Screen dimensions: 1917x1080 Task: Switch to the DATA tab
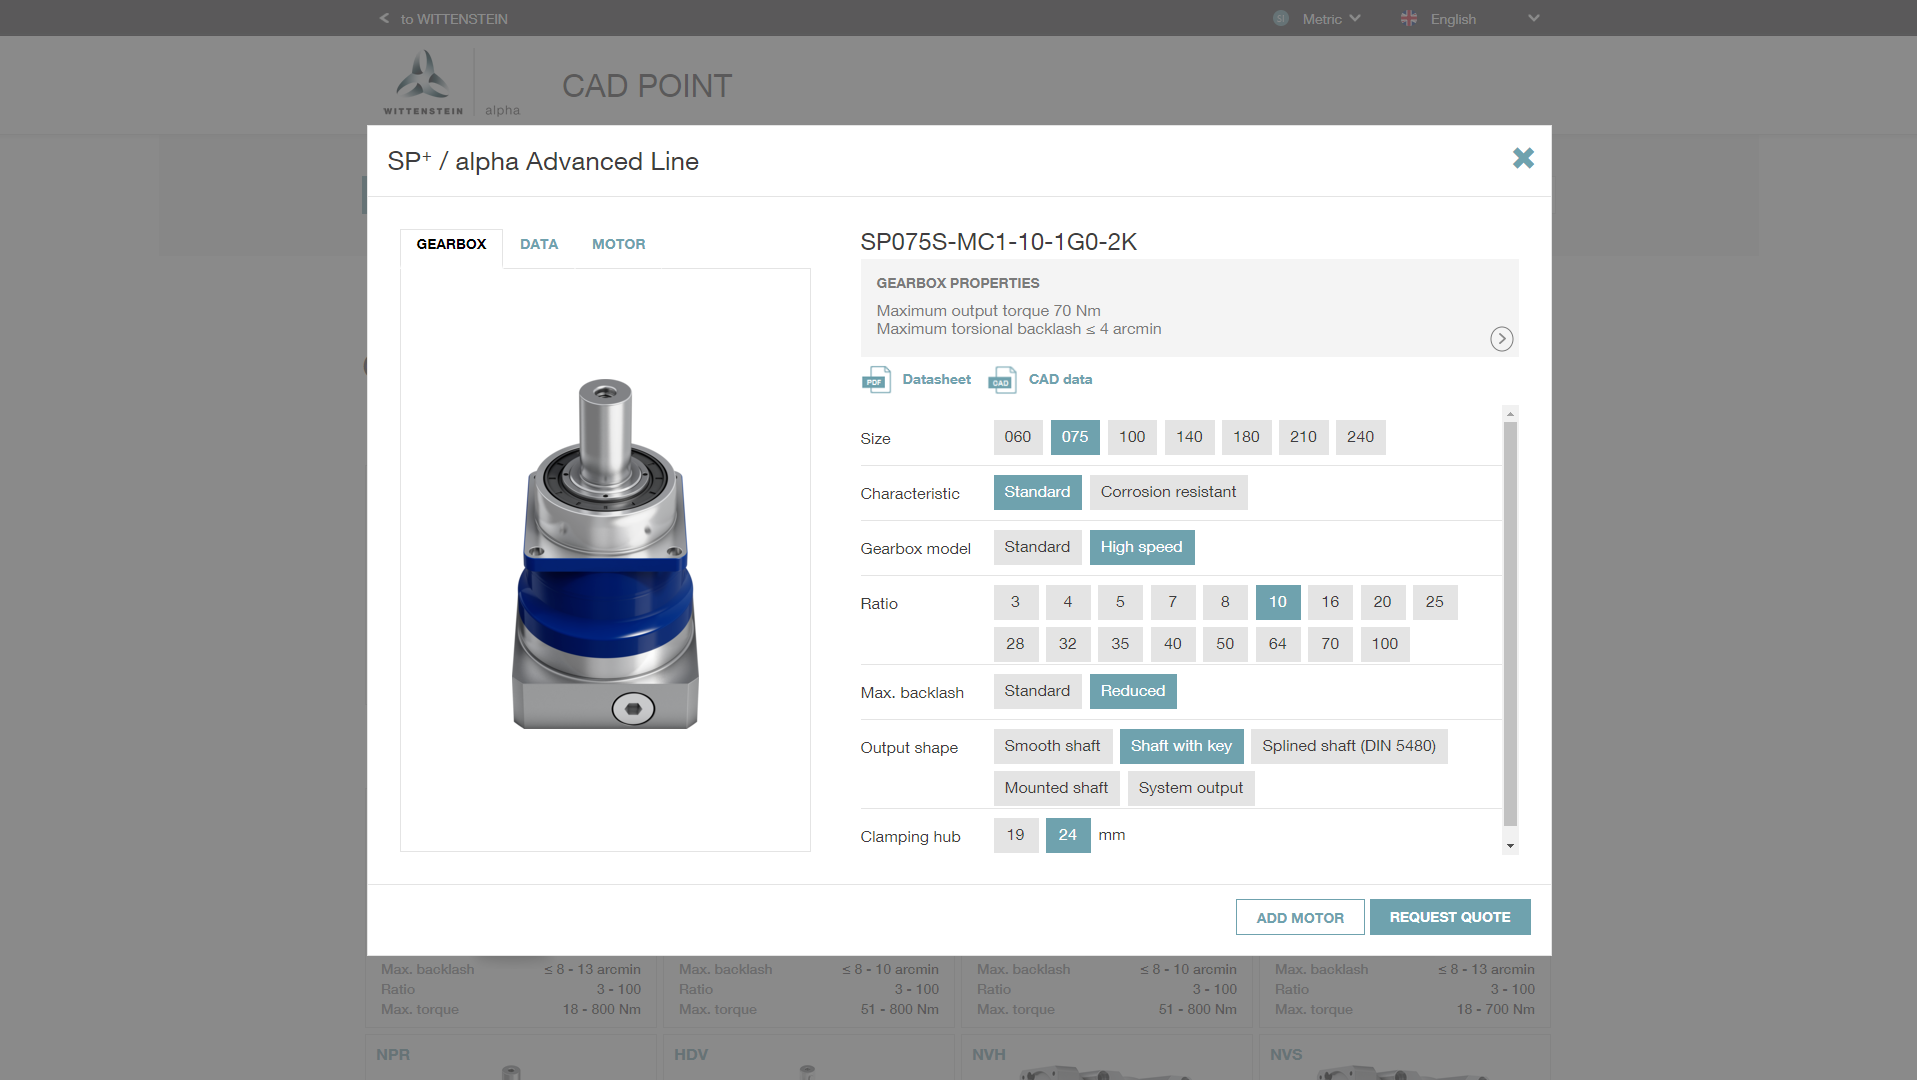coord(539,244)
